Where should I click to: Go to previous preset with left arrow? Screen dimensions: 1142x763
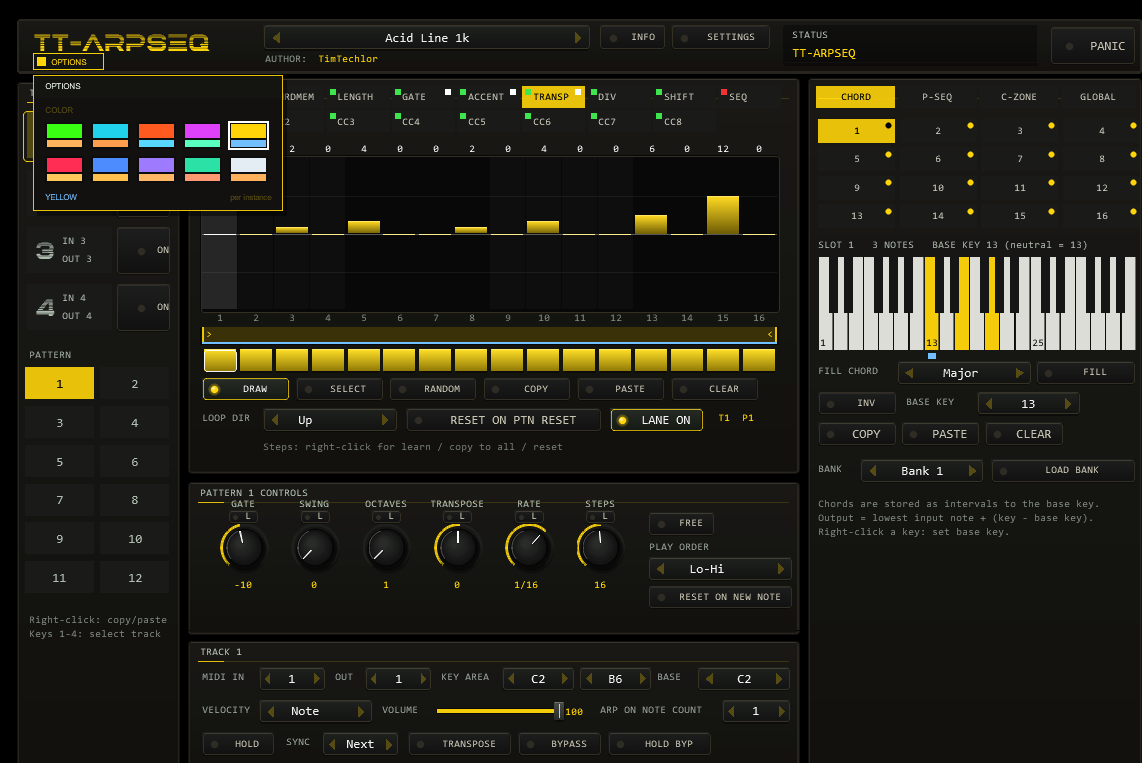point(276,37)
